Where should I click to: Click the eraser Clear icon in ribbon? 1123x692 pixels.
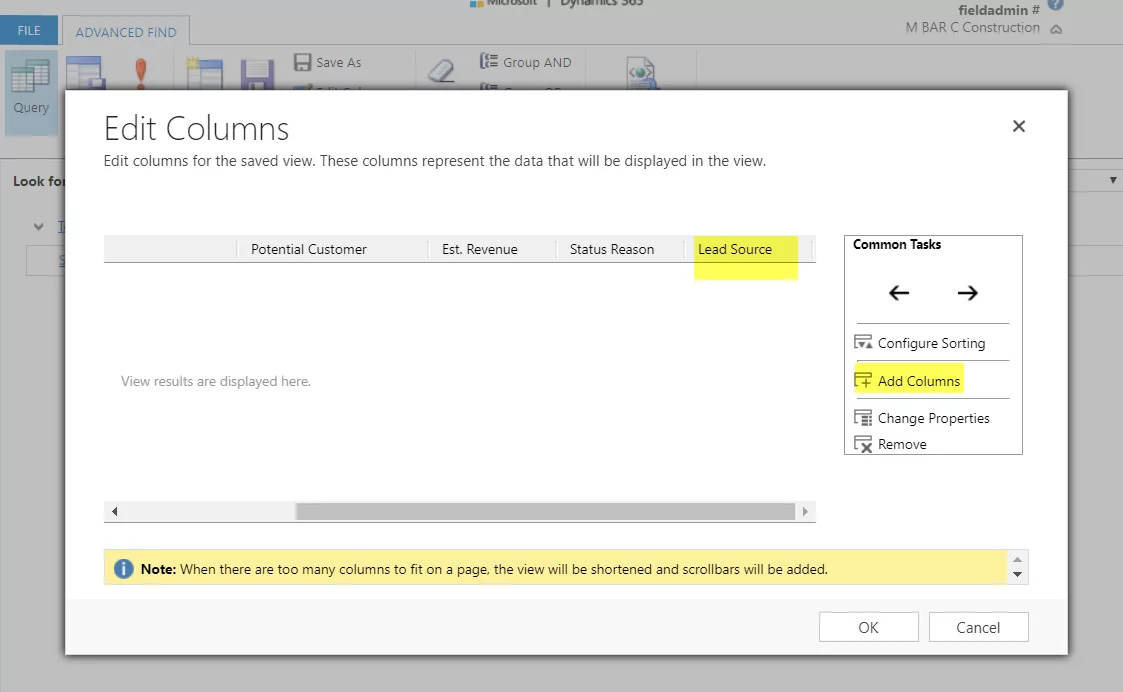pos(442,70)
